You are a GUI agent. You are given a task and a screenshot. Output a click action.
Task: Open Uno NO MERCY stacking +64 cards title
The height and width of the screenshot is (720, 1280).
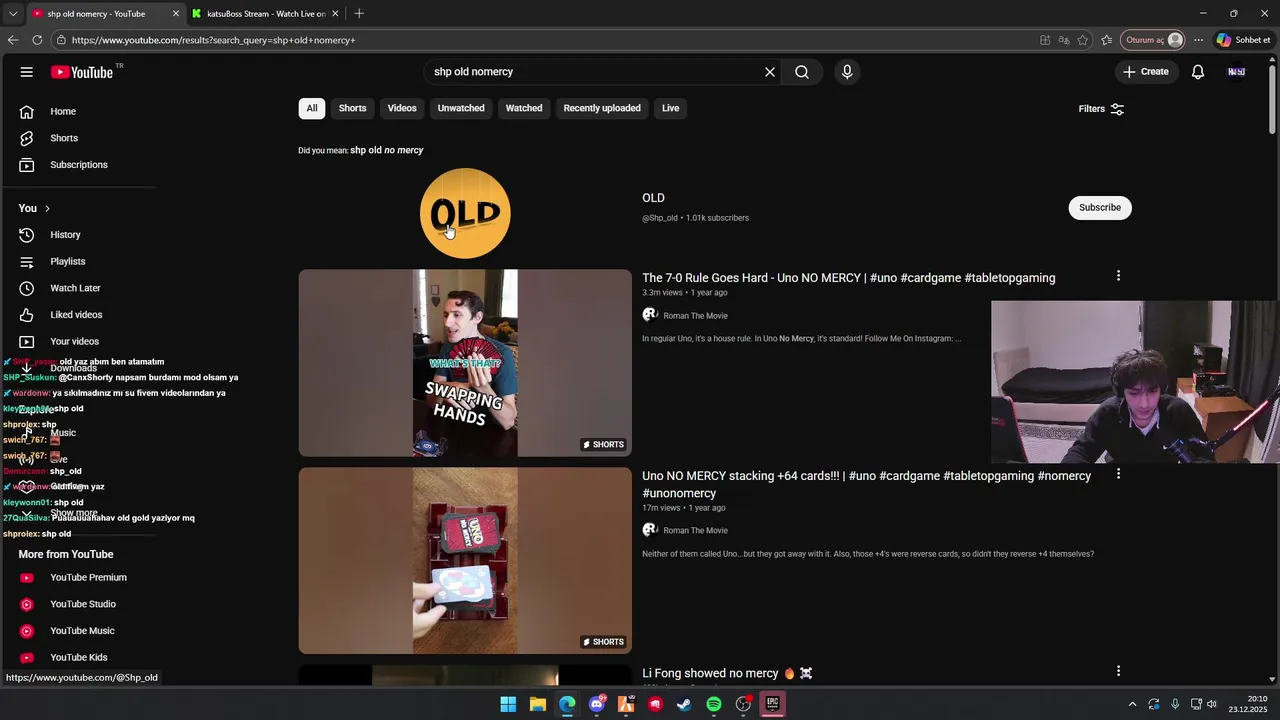[867, 484]
